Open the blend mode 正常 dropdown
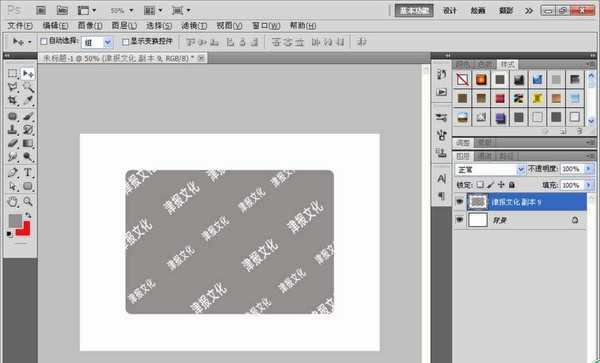The image size is (600, 363). (490, 169)
